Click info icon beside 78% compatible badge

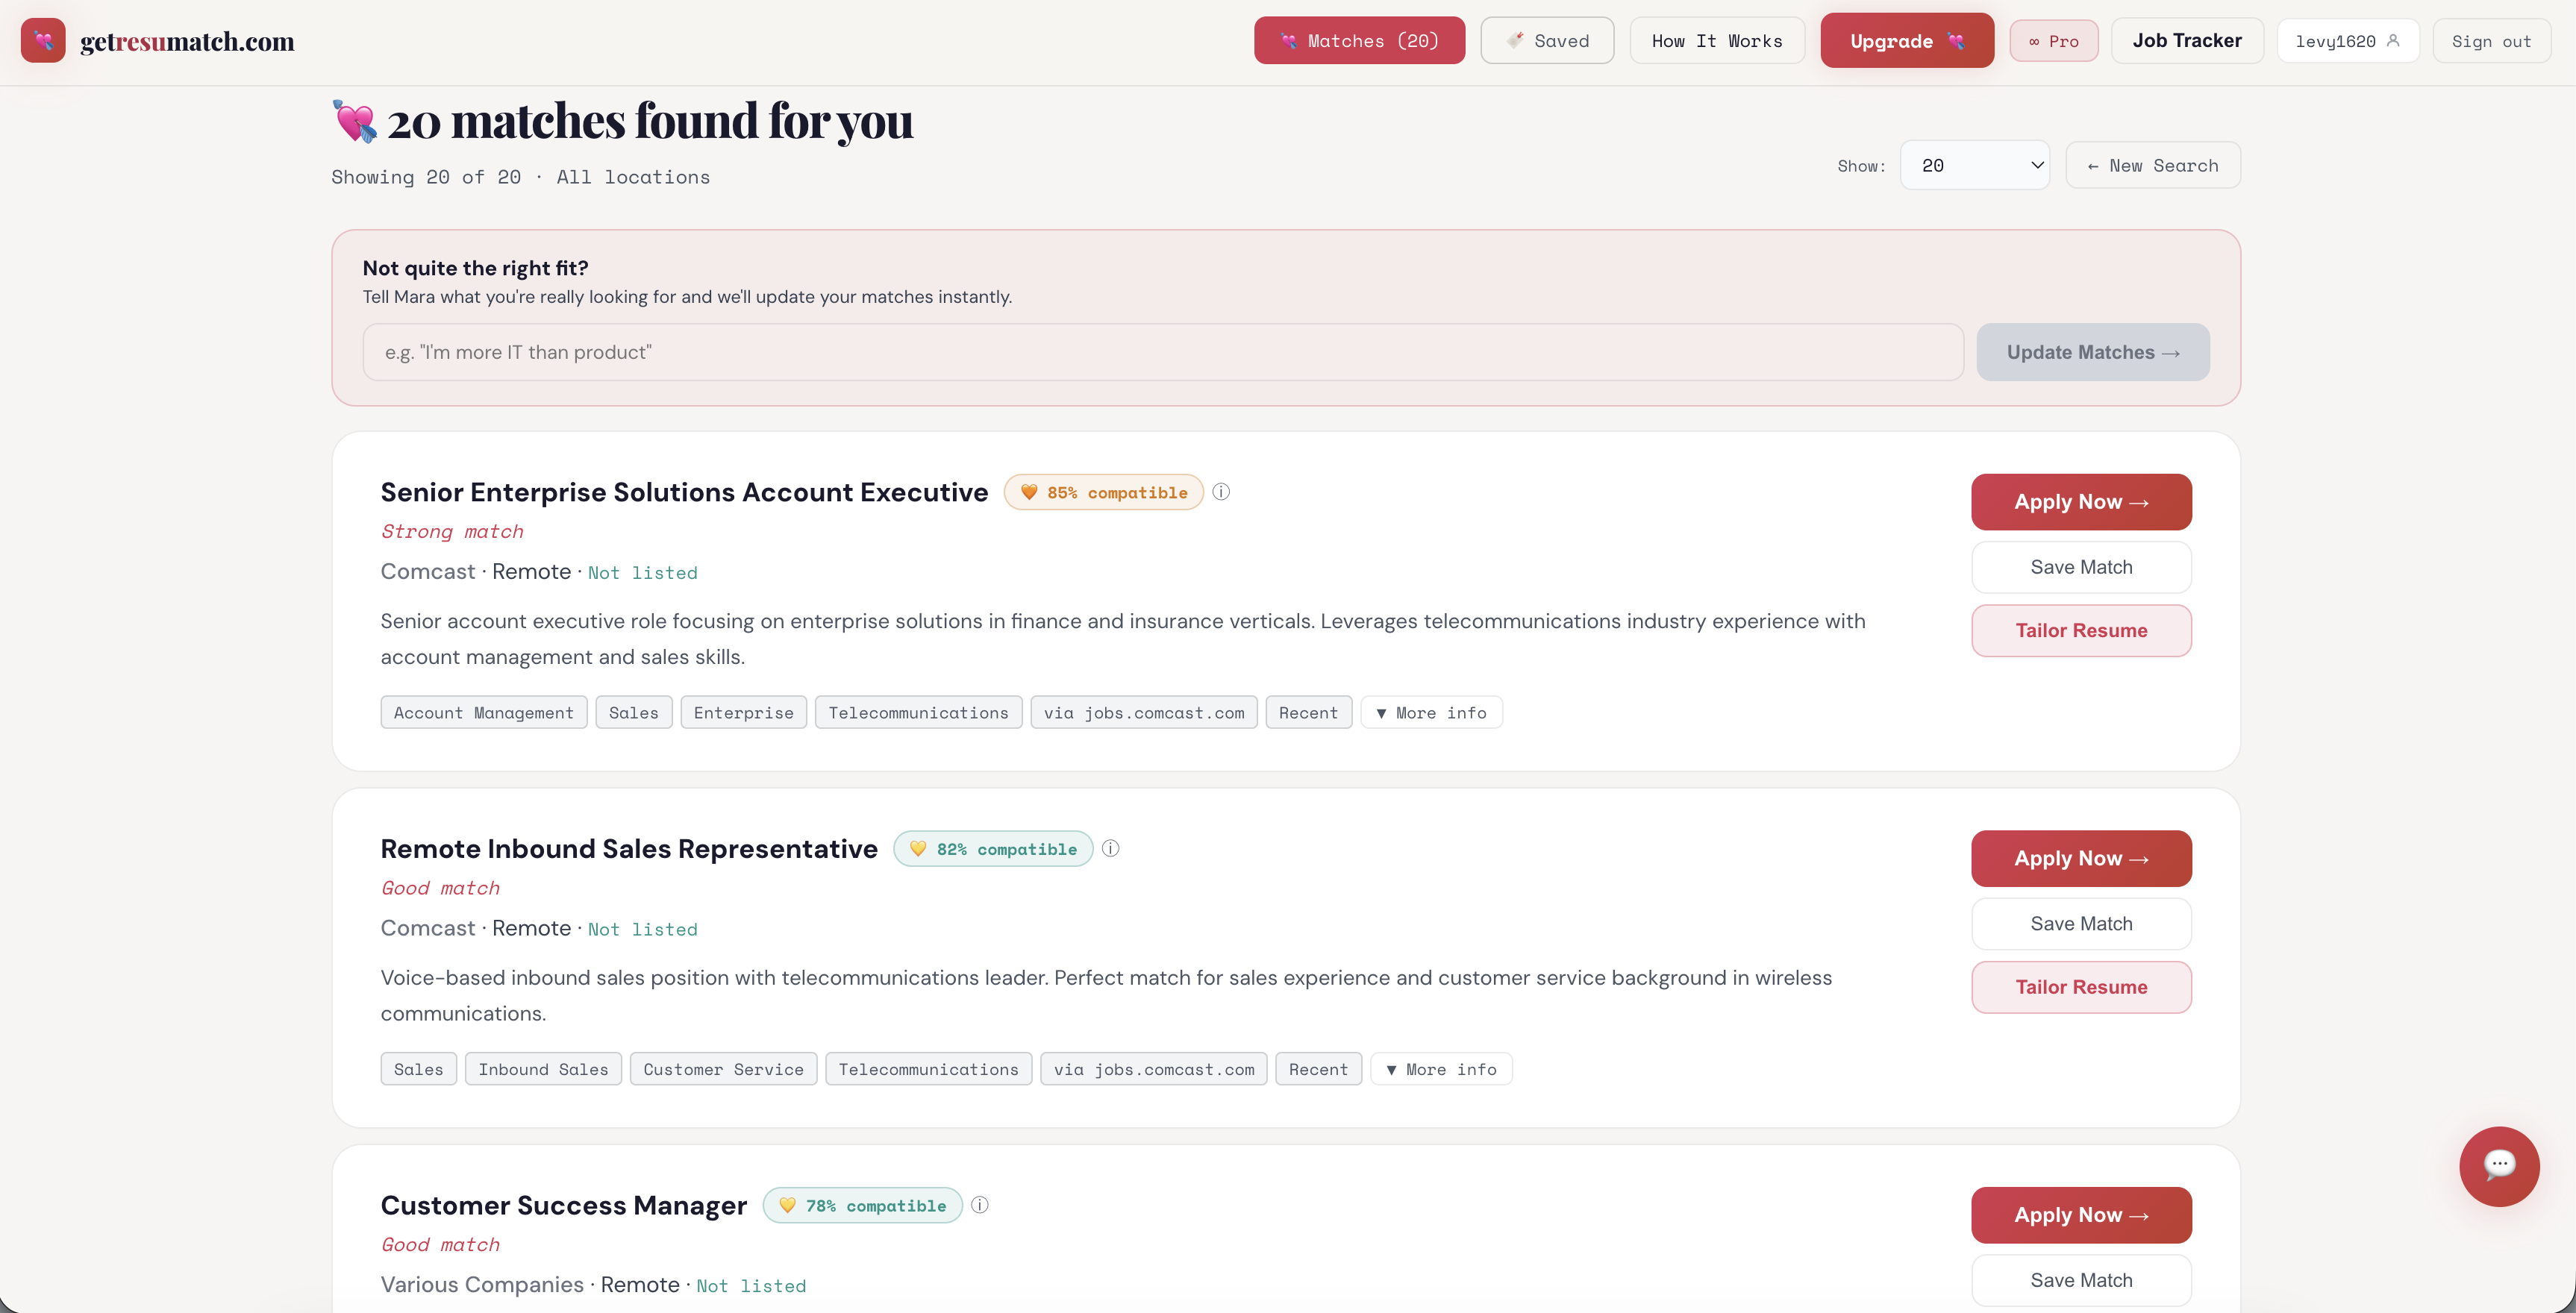[980, 1205]
